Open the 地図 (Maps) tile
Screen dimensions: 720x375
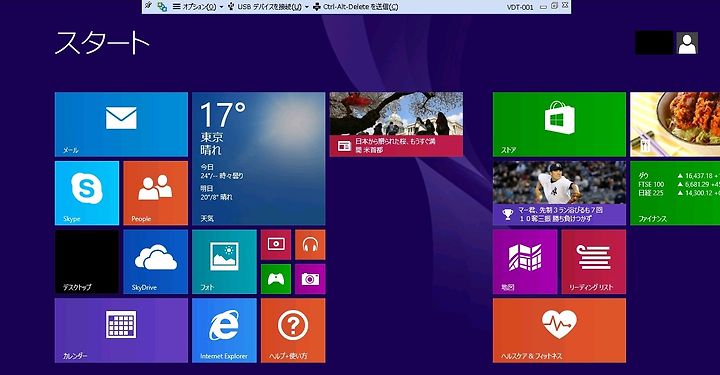coord(525,262)
